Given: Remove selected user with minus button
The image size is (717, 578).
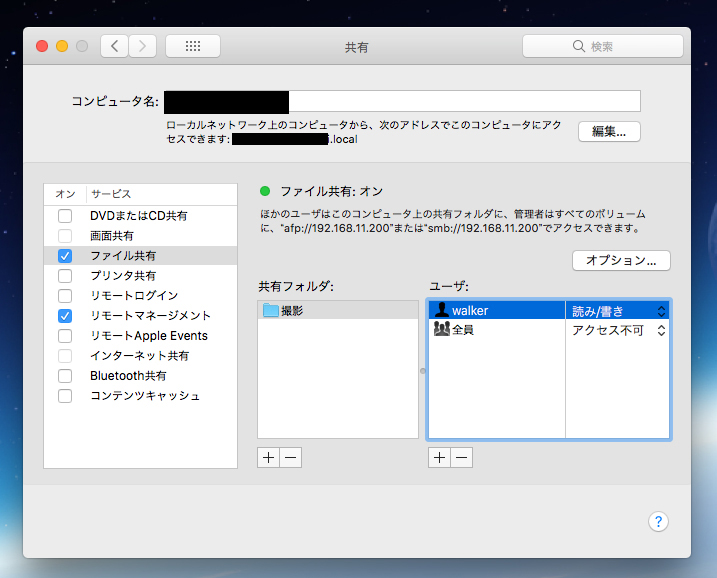Looking at the screenshot, I should tap(461, 457).
